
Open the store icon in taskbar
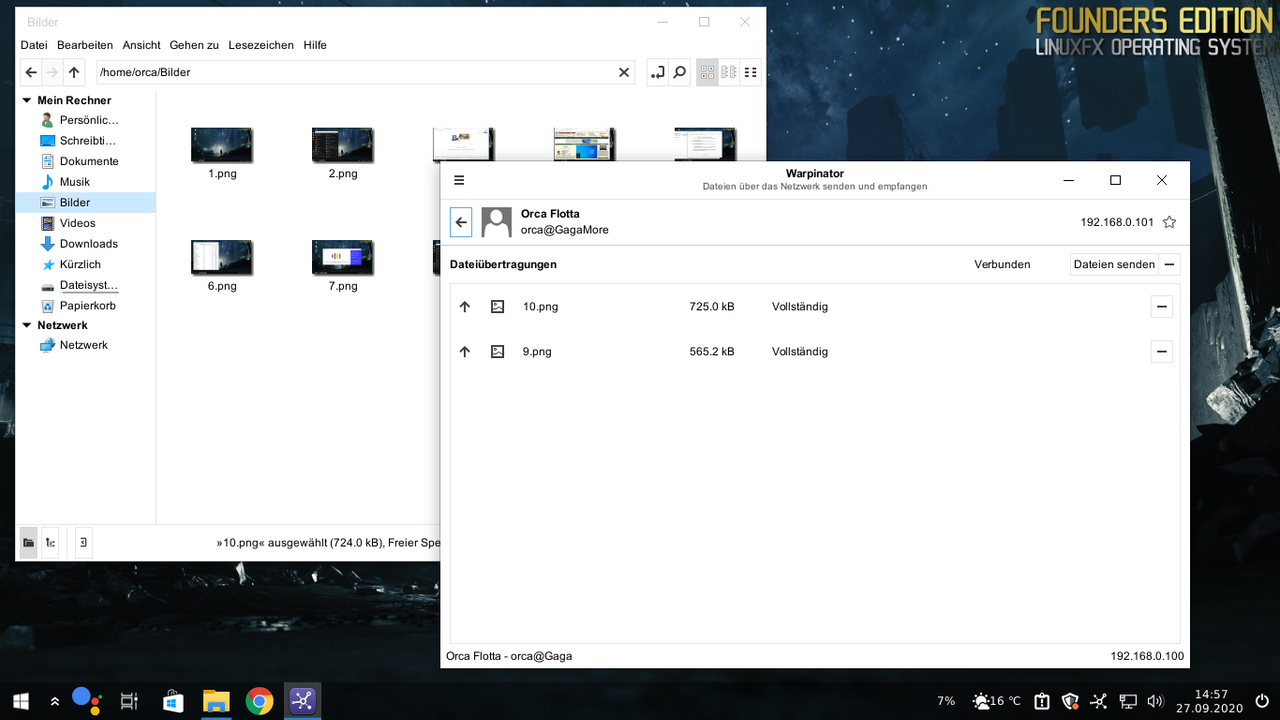(173, 701)
